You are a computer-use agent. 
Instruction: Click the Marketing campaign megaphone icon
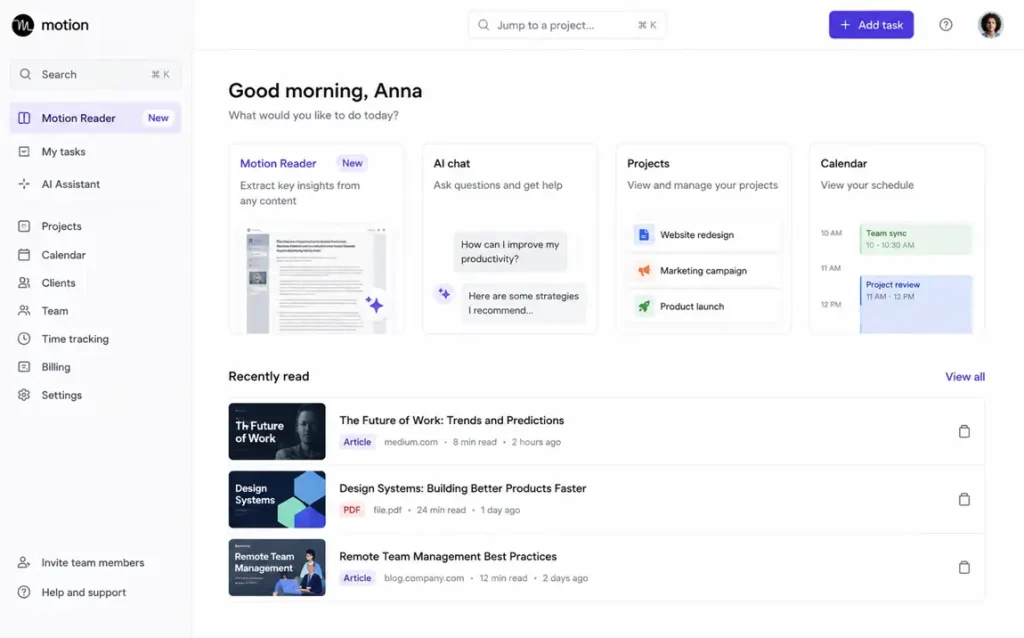[x=644, y=270]
